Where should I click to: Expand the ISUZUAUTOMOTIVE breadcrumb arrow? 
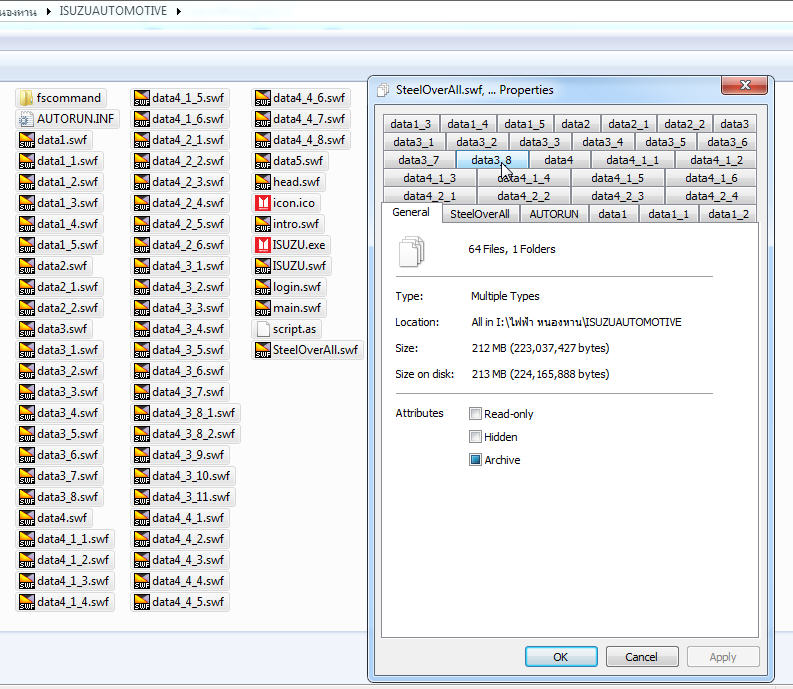click(x=179, y=11)
